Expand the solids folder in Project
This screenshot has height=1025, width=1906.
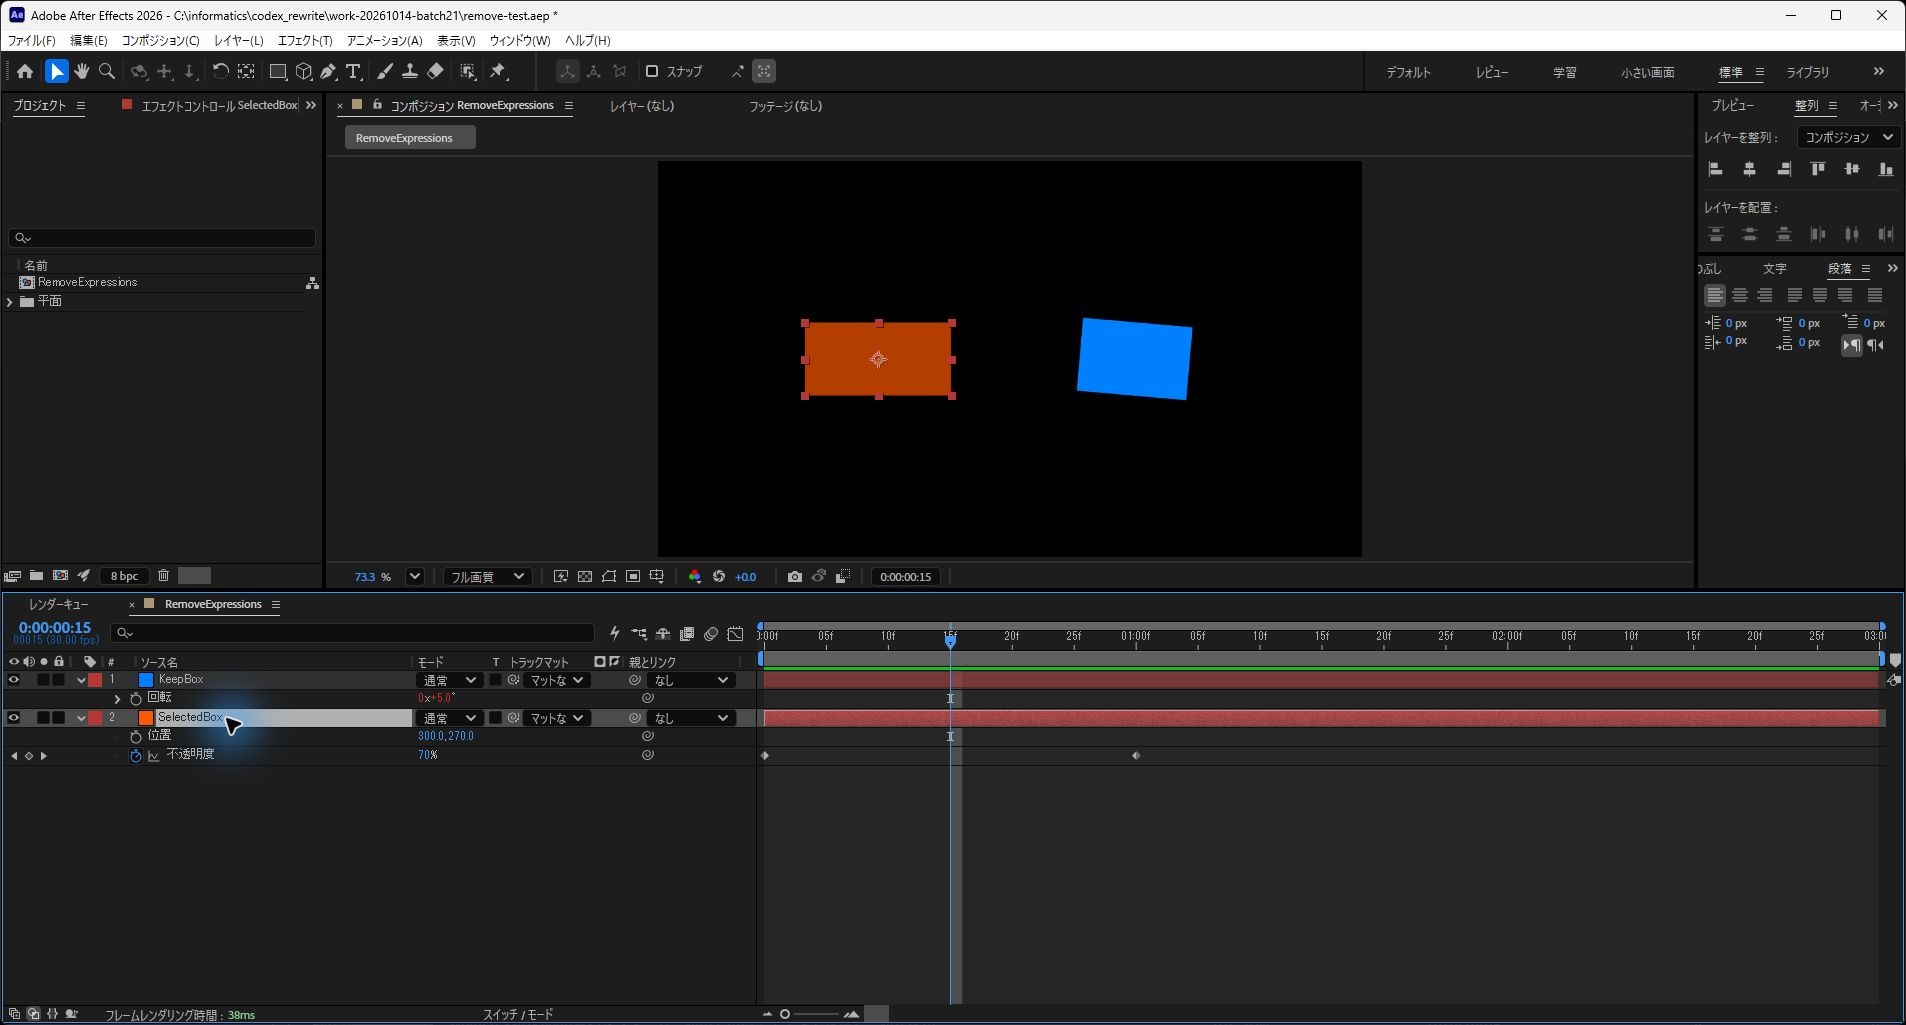pos(10,301)
